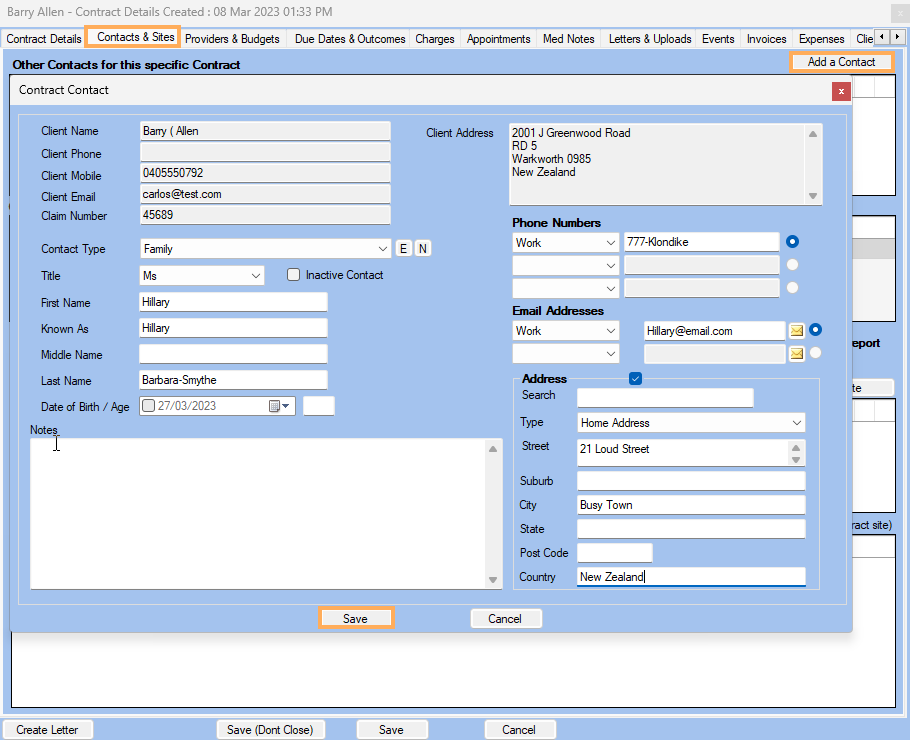Switch to the Contract Details tab

[x=43, y=39]
